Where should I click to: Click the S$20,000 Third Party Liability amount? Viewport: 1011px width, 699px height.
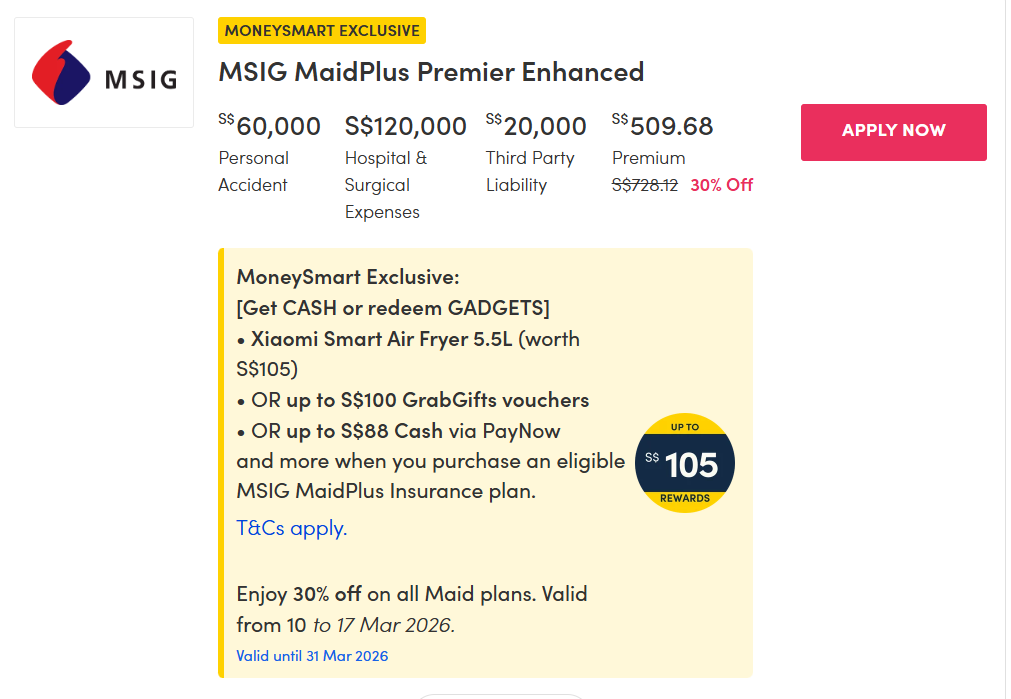pyautogui.click(x=536, y=126)
